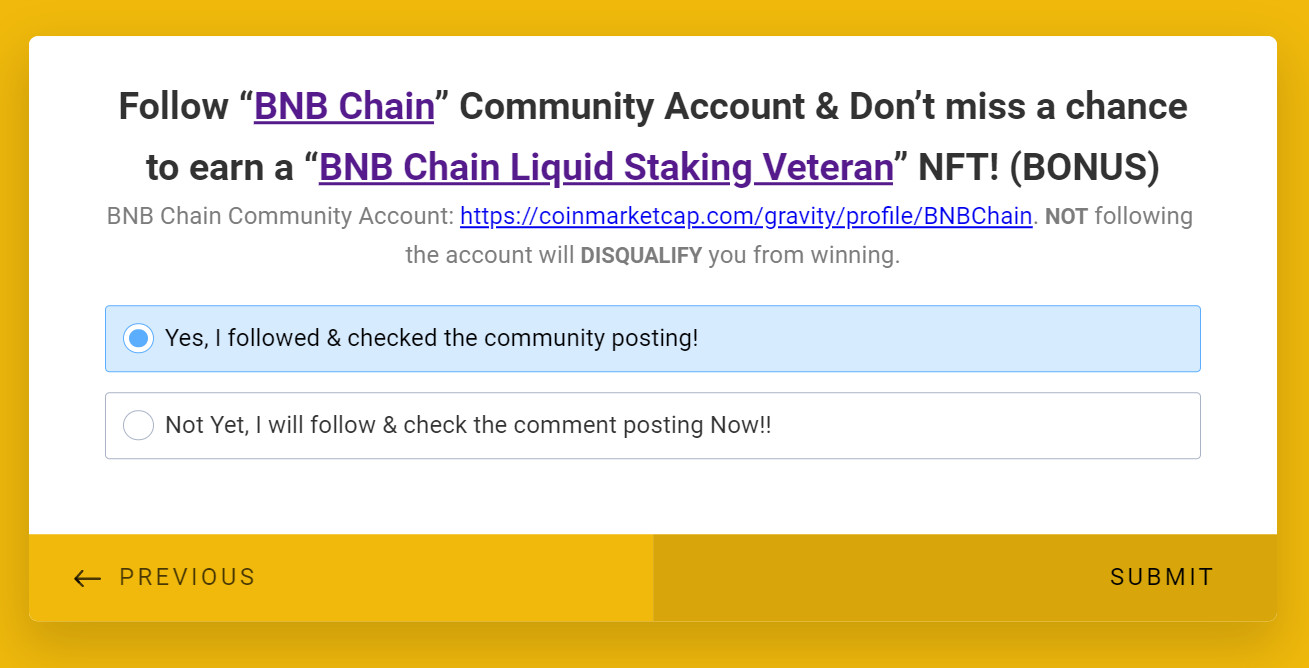Select the "Yes, I followed" radio circle
The width and height of the screenshot is (1309, 668).
pyautogui.click(x=139, y=339)
